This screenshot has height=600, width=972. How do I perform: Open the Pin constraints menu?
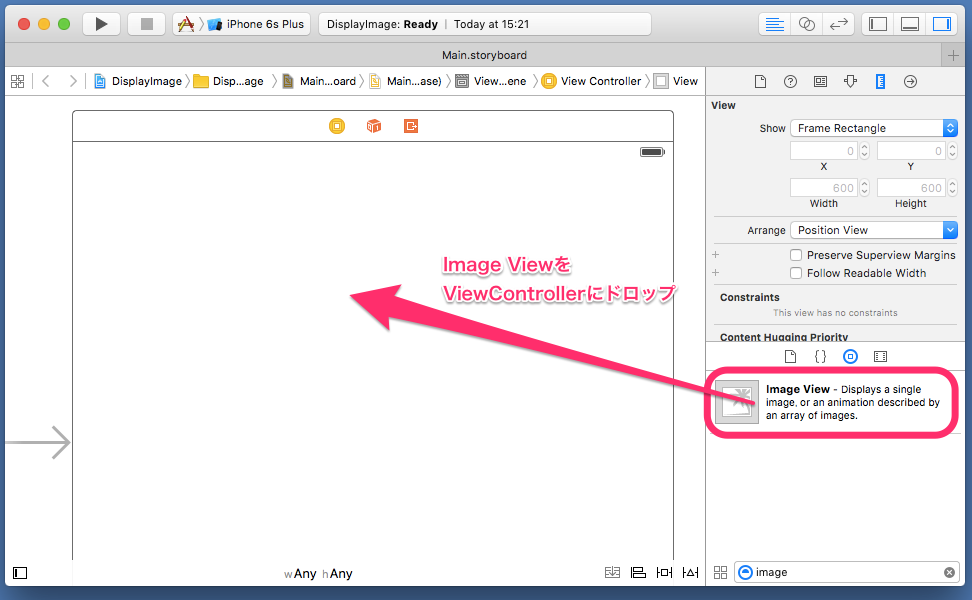[664, 572]
